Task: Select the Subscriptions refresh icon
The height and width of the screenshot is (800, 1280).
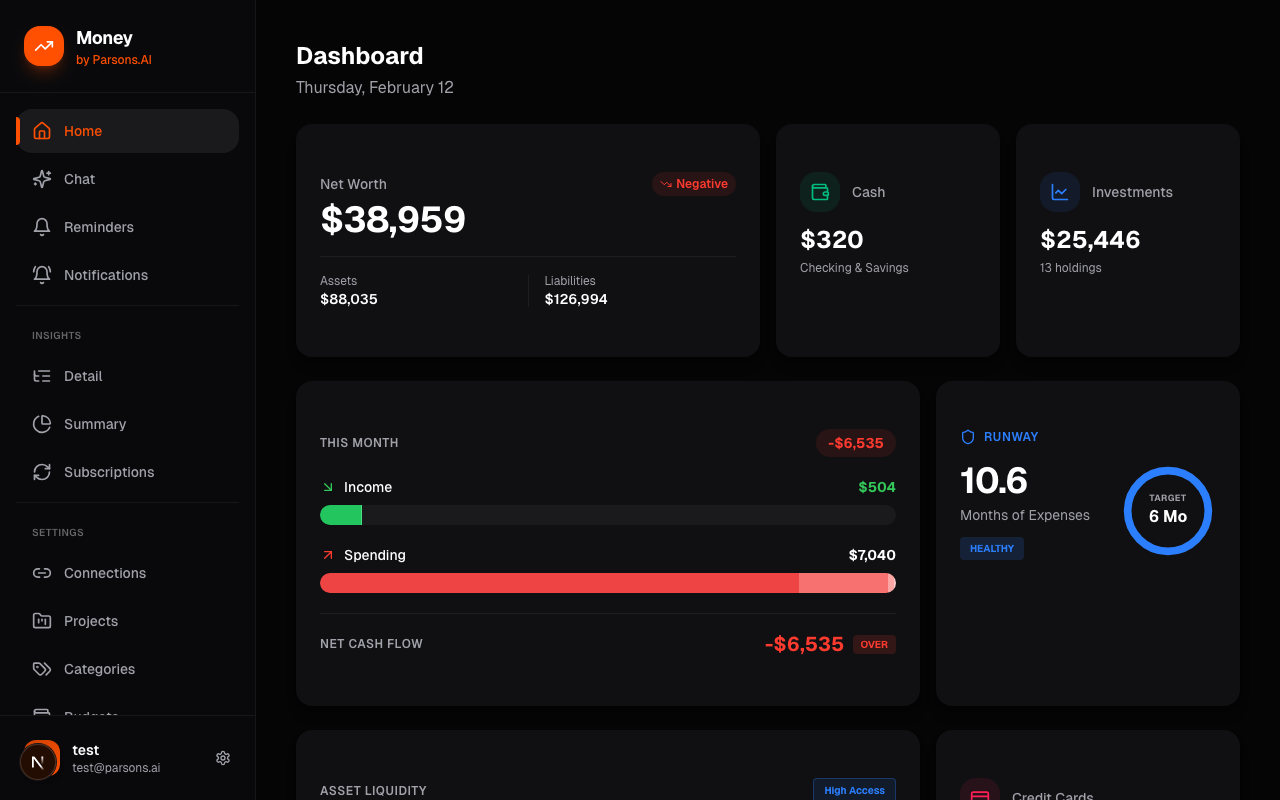Action: (42, 471)
